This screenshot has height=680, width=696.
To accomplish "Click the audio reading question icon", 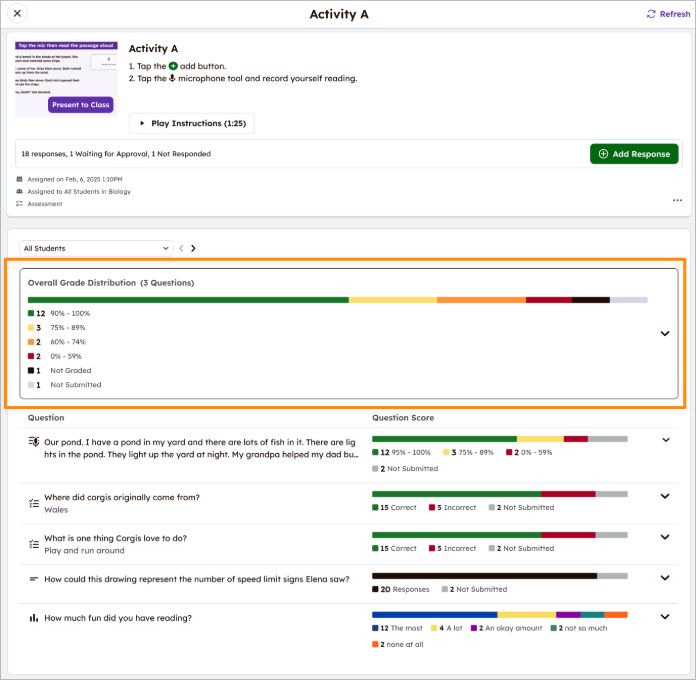I will coord(34,441).
